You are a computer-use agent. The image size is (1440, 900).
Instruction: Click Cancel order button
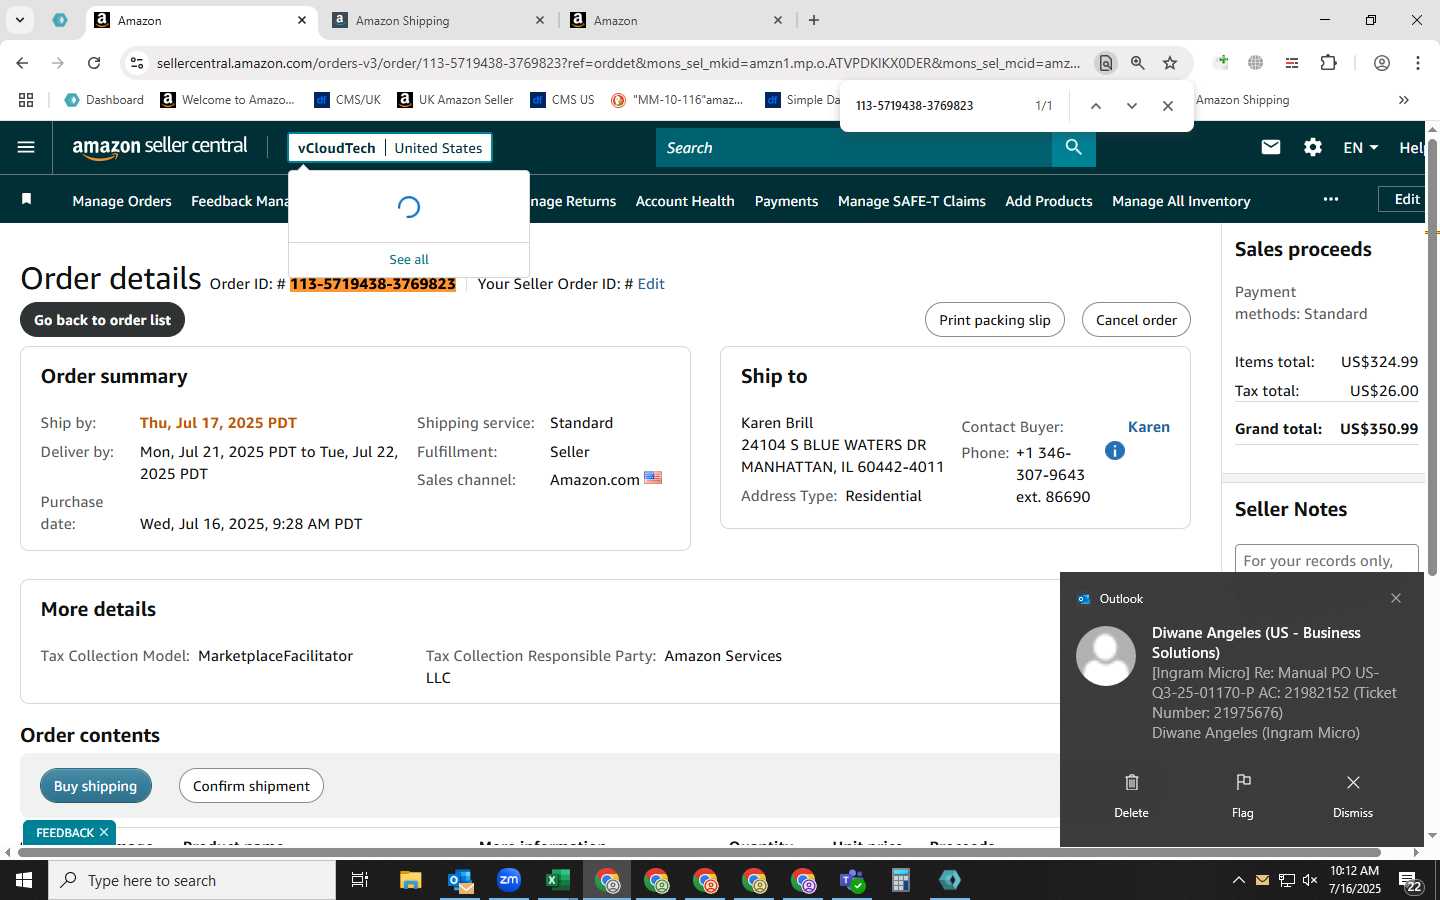pyautogui.click(x=1136, y=320)
